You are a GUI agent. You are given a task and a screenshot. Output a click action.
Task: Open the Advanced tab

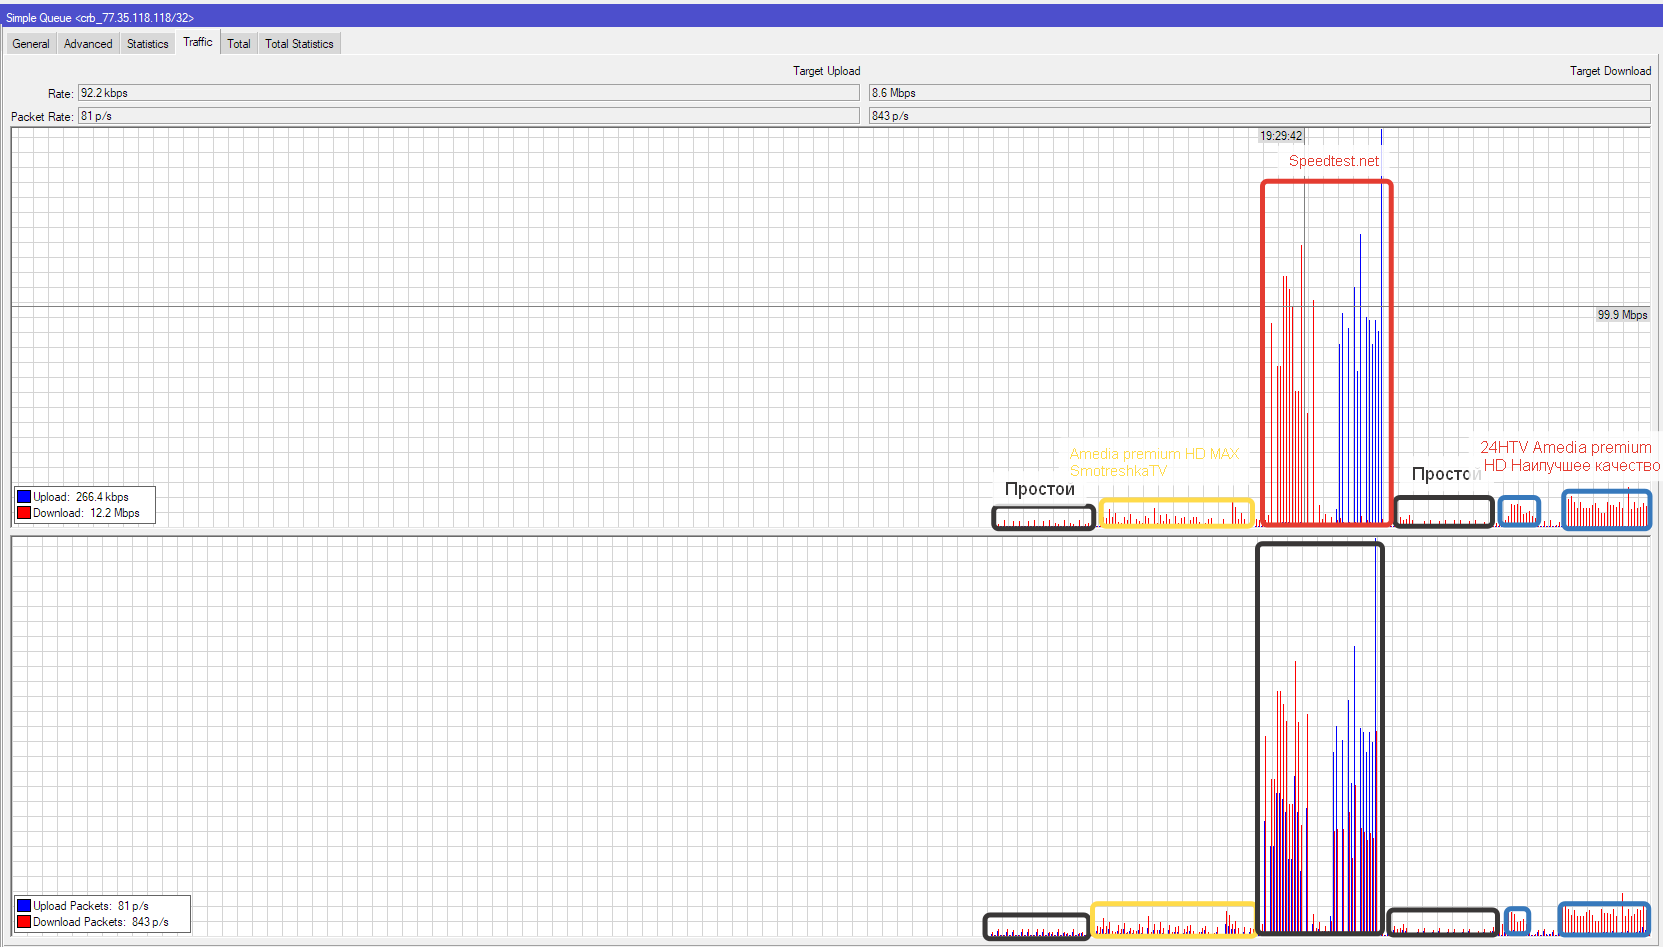[x=88, y=44]
